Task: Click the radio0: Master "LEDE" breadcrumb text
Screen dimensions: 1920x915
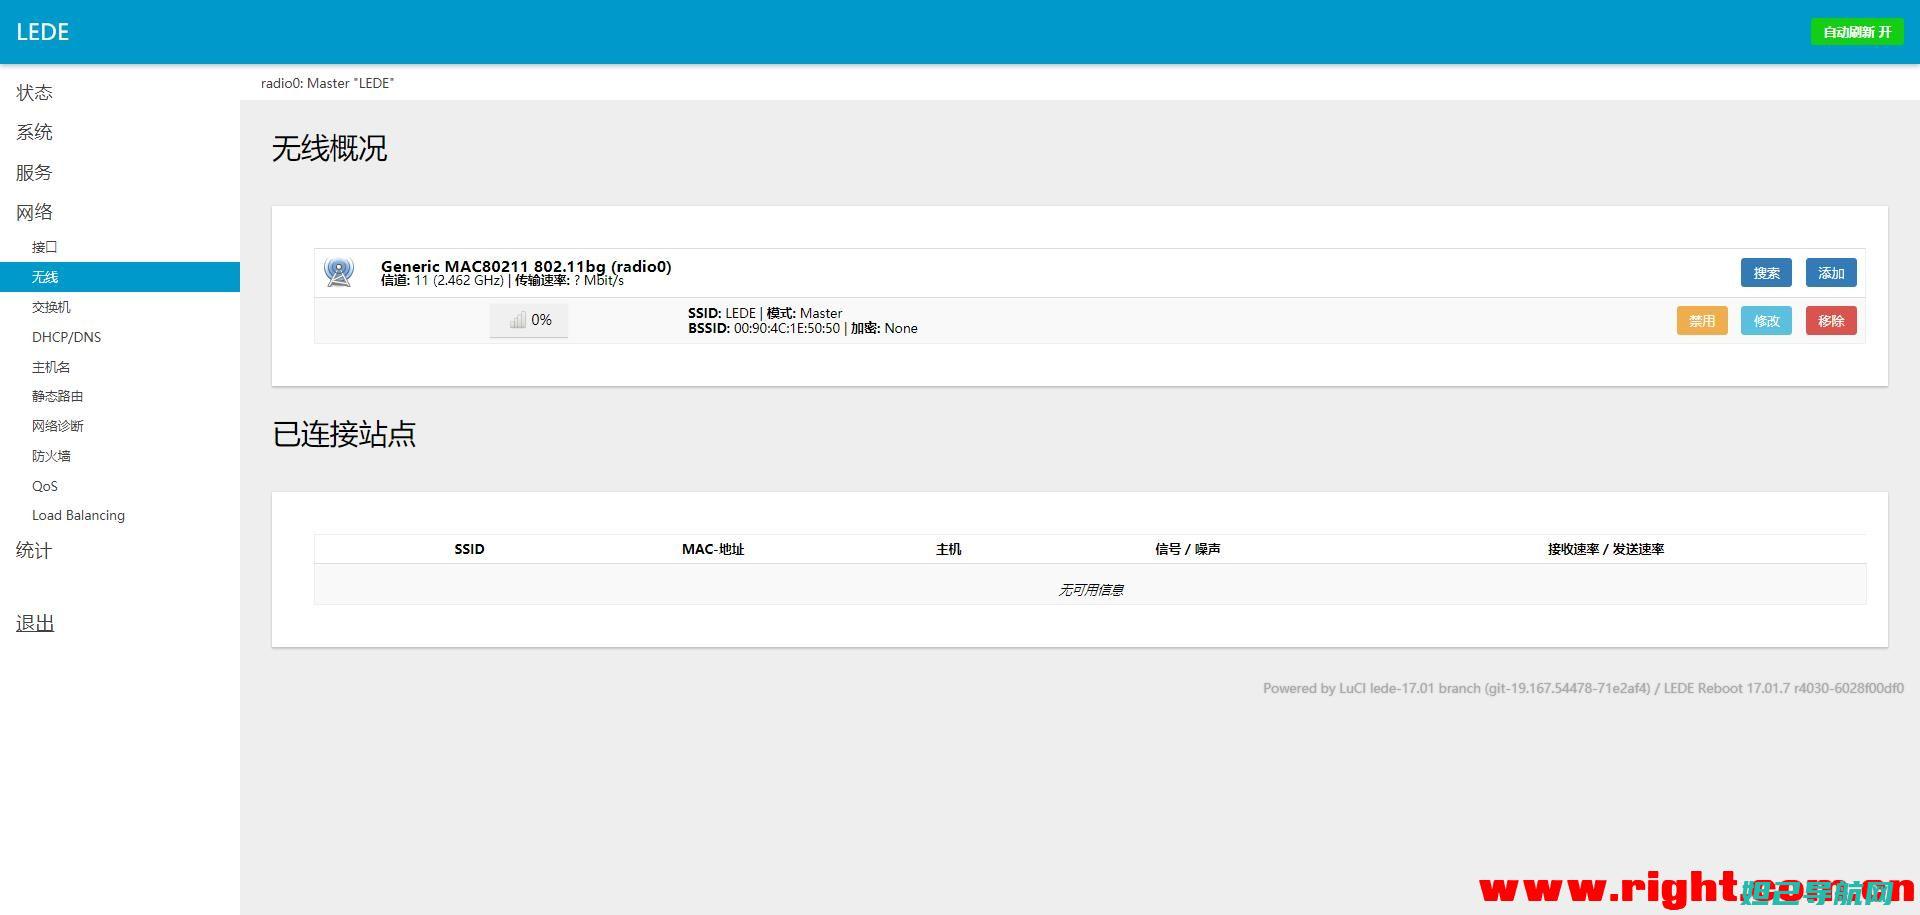Action: point(328,83)
